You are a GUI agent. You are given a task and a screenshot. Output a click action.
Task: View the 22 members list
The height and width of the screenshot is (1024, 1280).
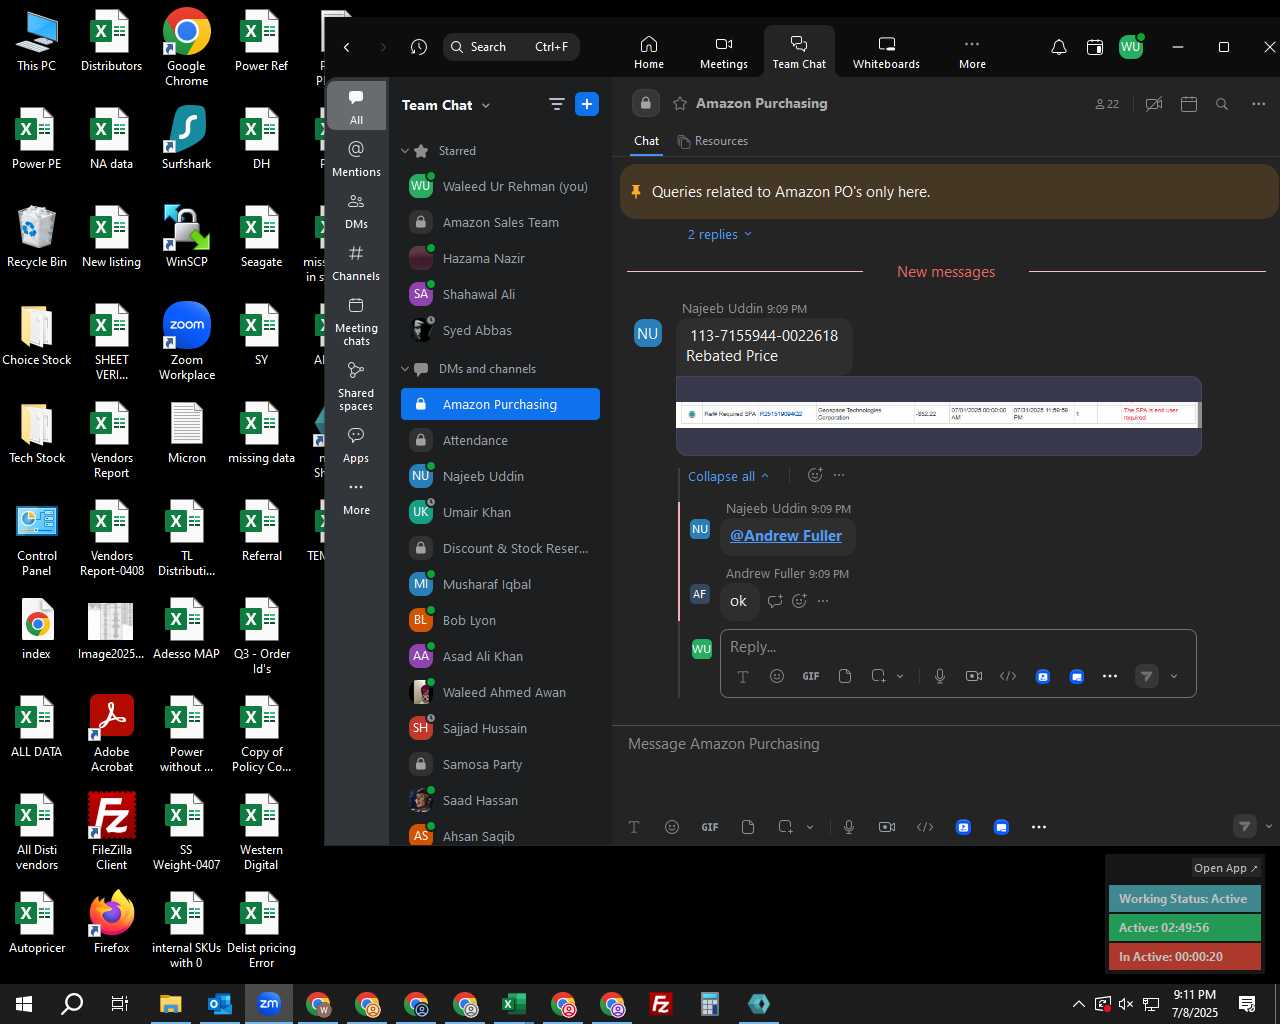(x=1107, y=104)
